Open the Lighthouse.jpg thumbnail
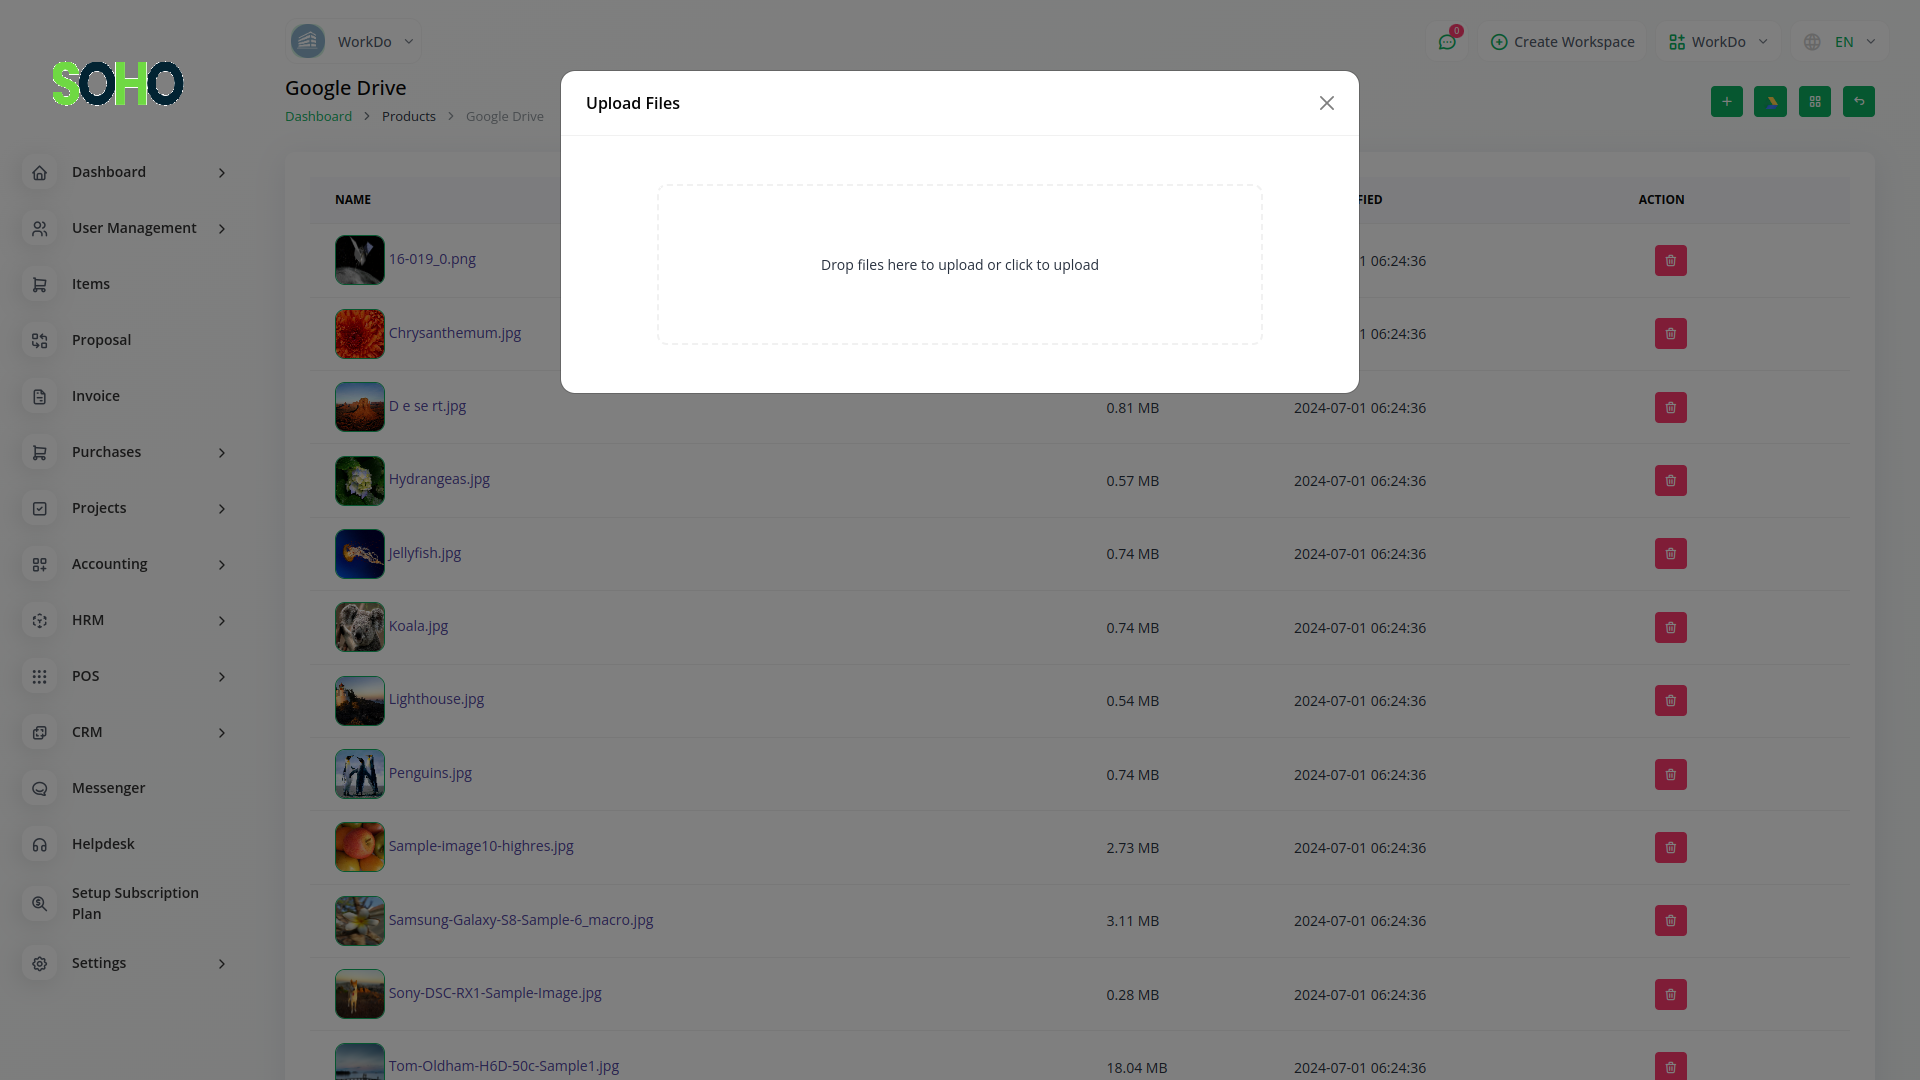 (x=360, y=701)
